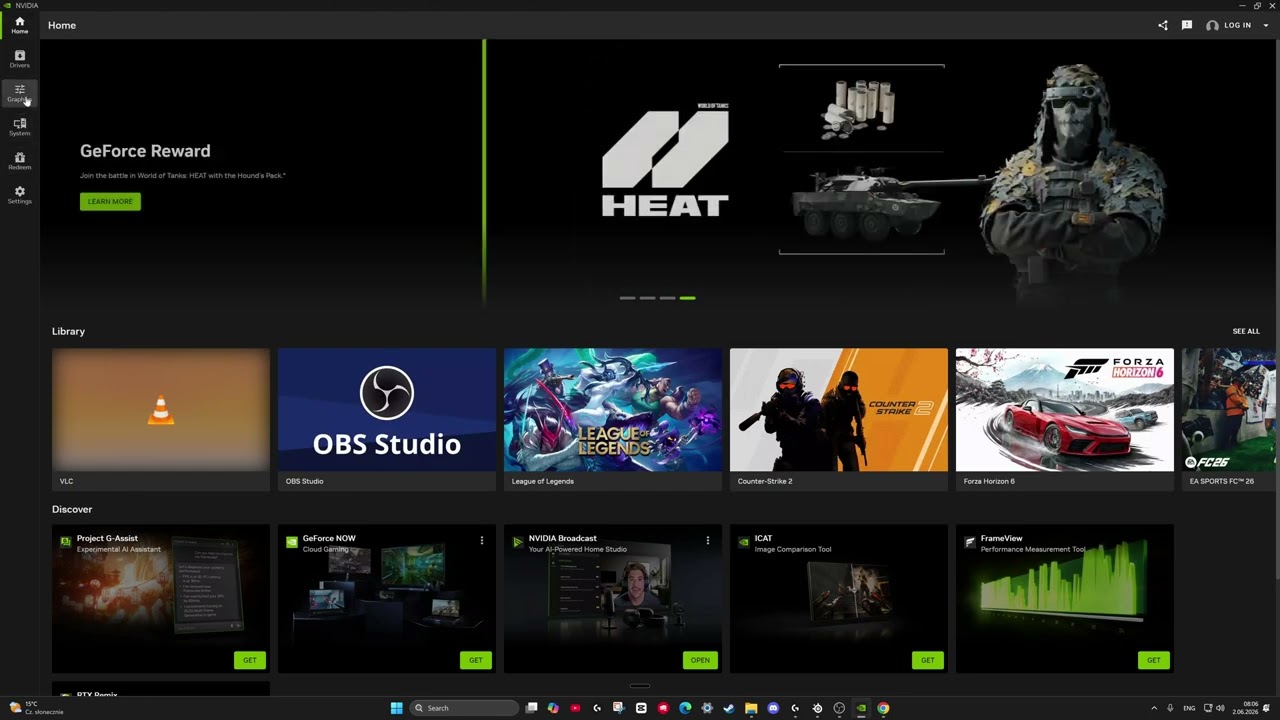Screen dimensions: 1280x720
Task: Get FrameView
Action: coord(1154,660)
